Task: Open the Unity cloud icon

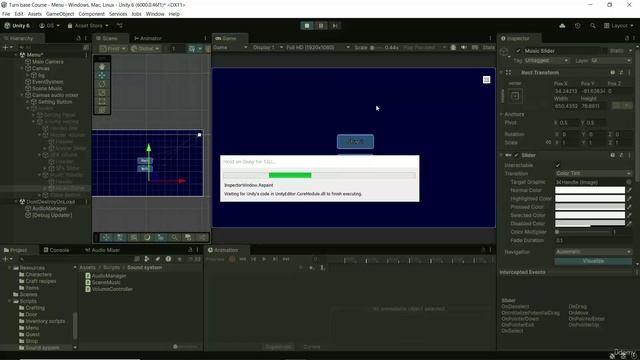Action: tap(562, 26)
